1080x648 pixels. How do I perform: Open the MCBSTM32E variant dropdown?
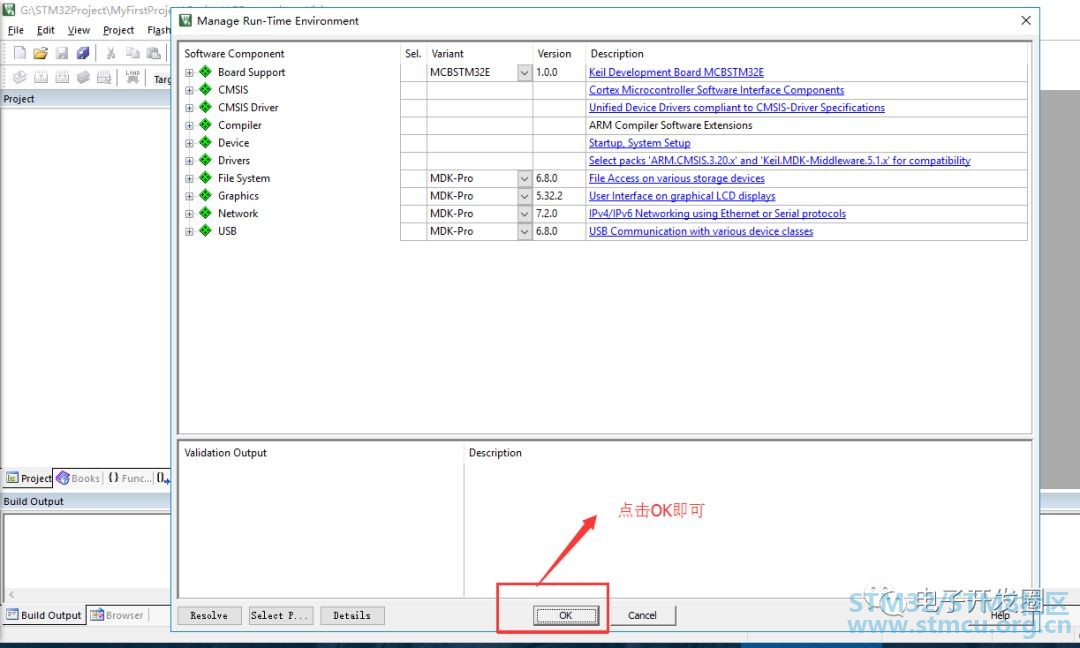coord(525,72)
